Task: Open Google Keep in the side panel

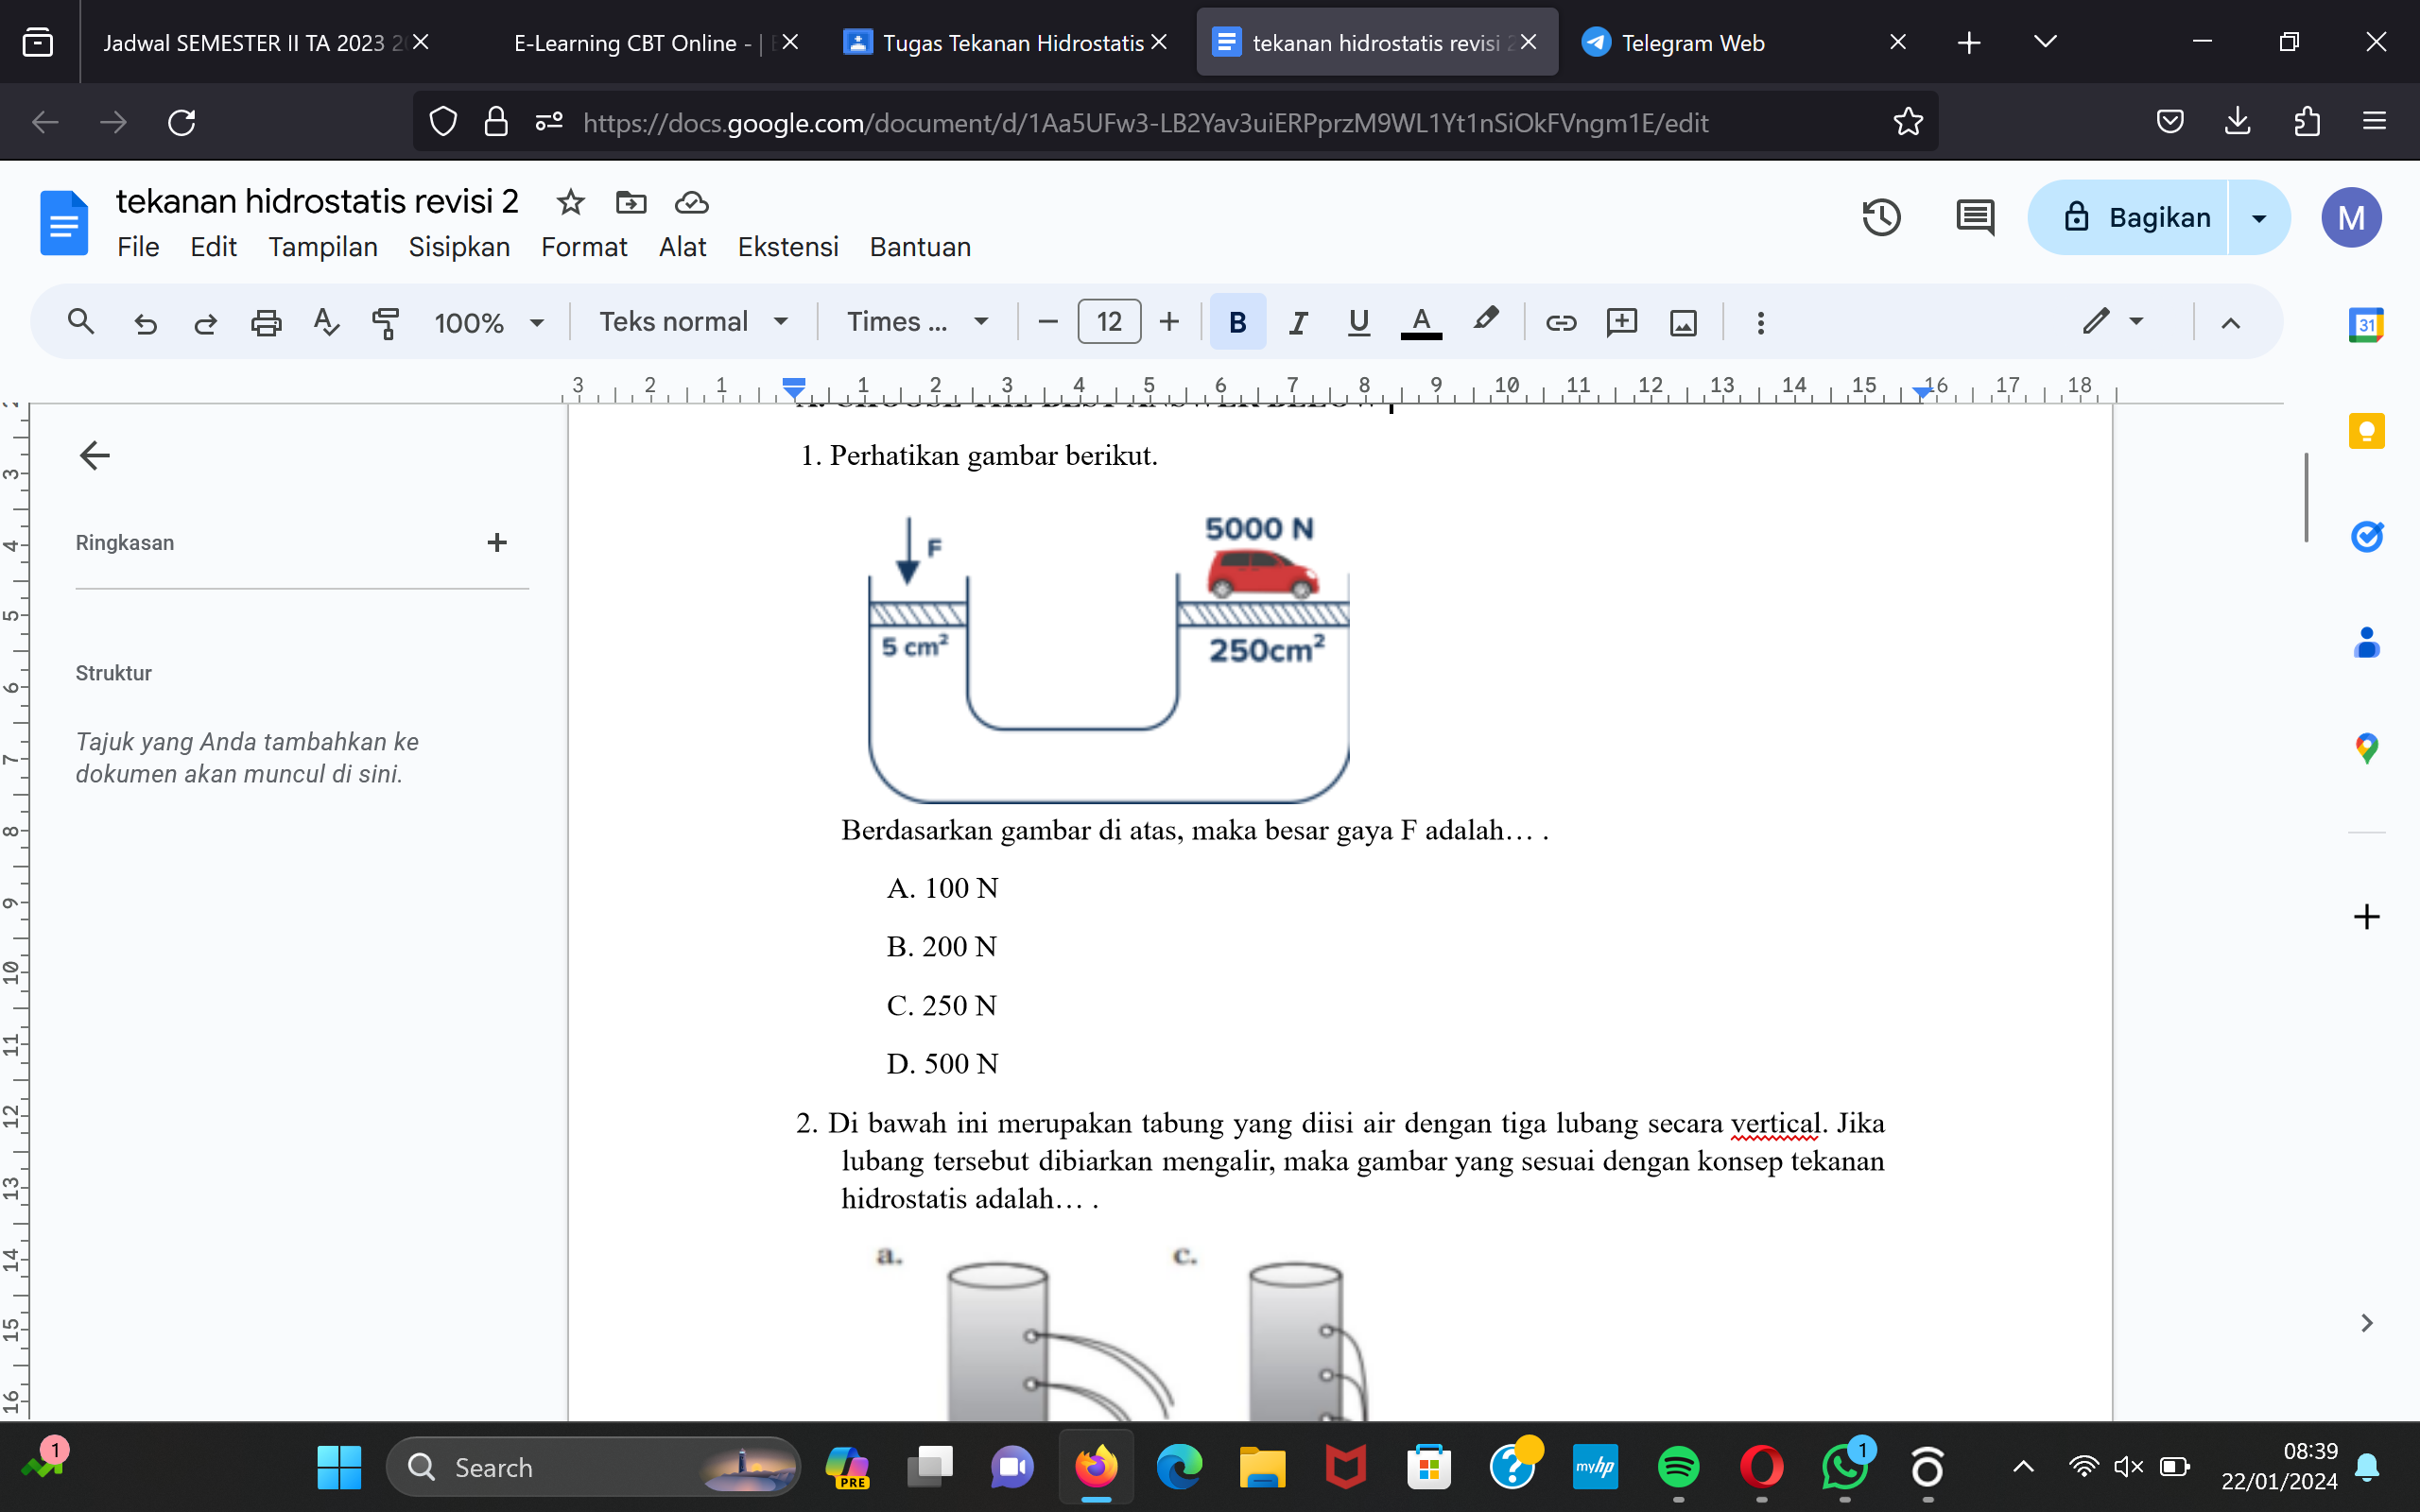Action: click(2366, 431)
